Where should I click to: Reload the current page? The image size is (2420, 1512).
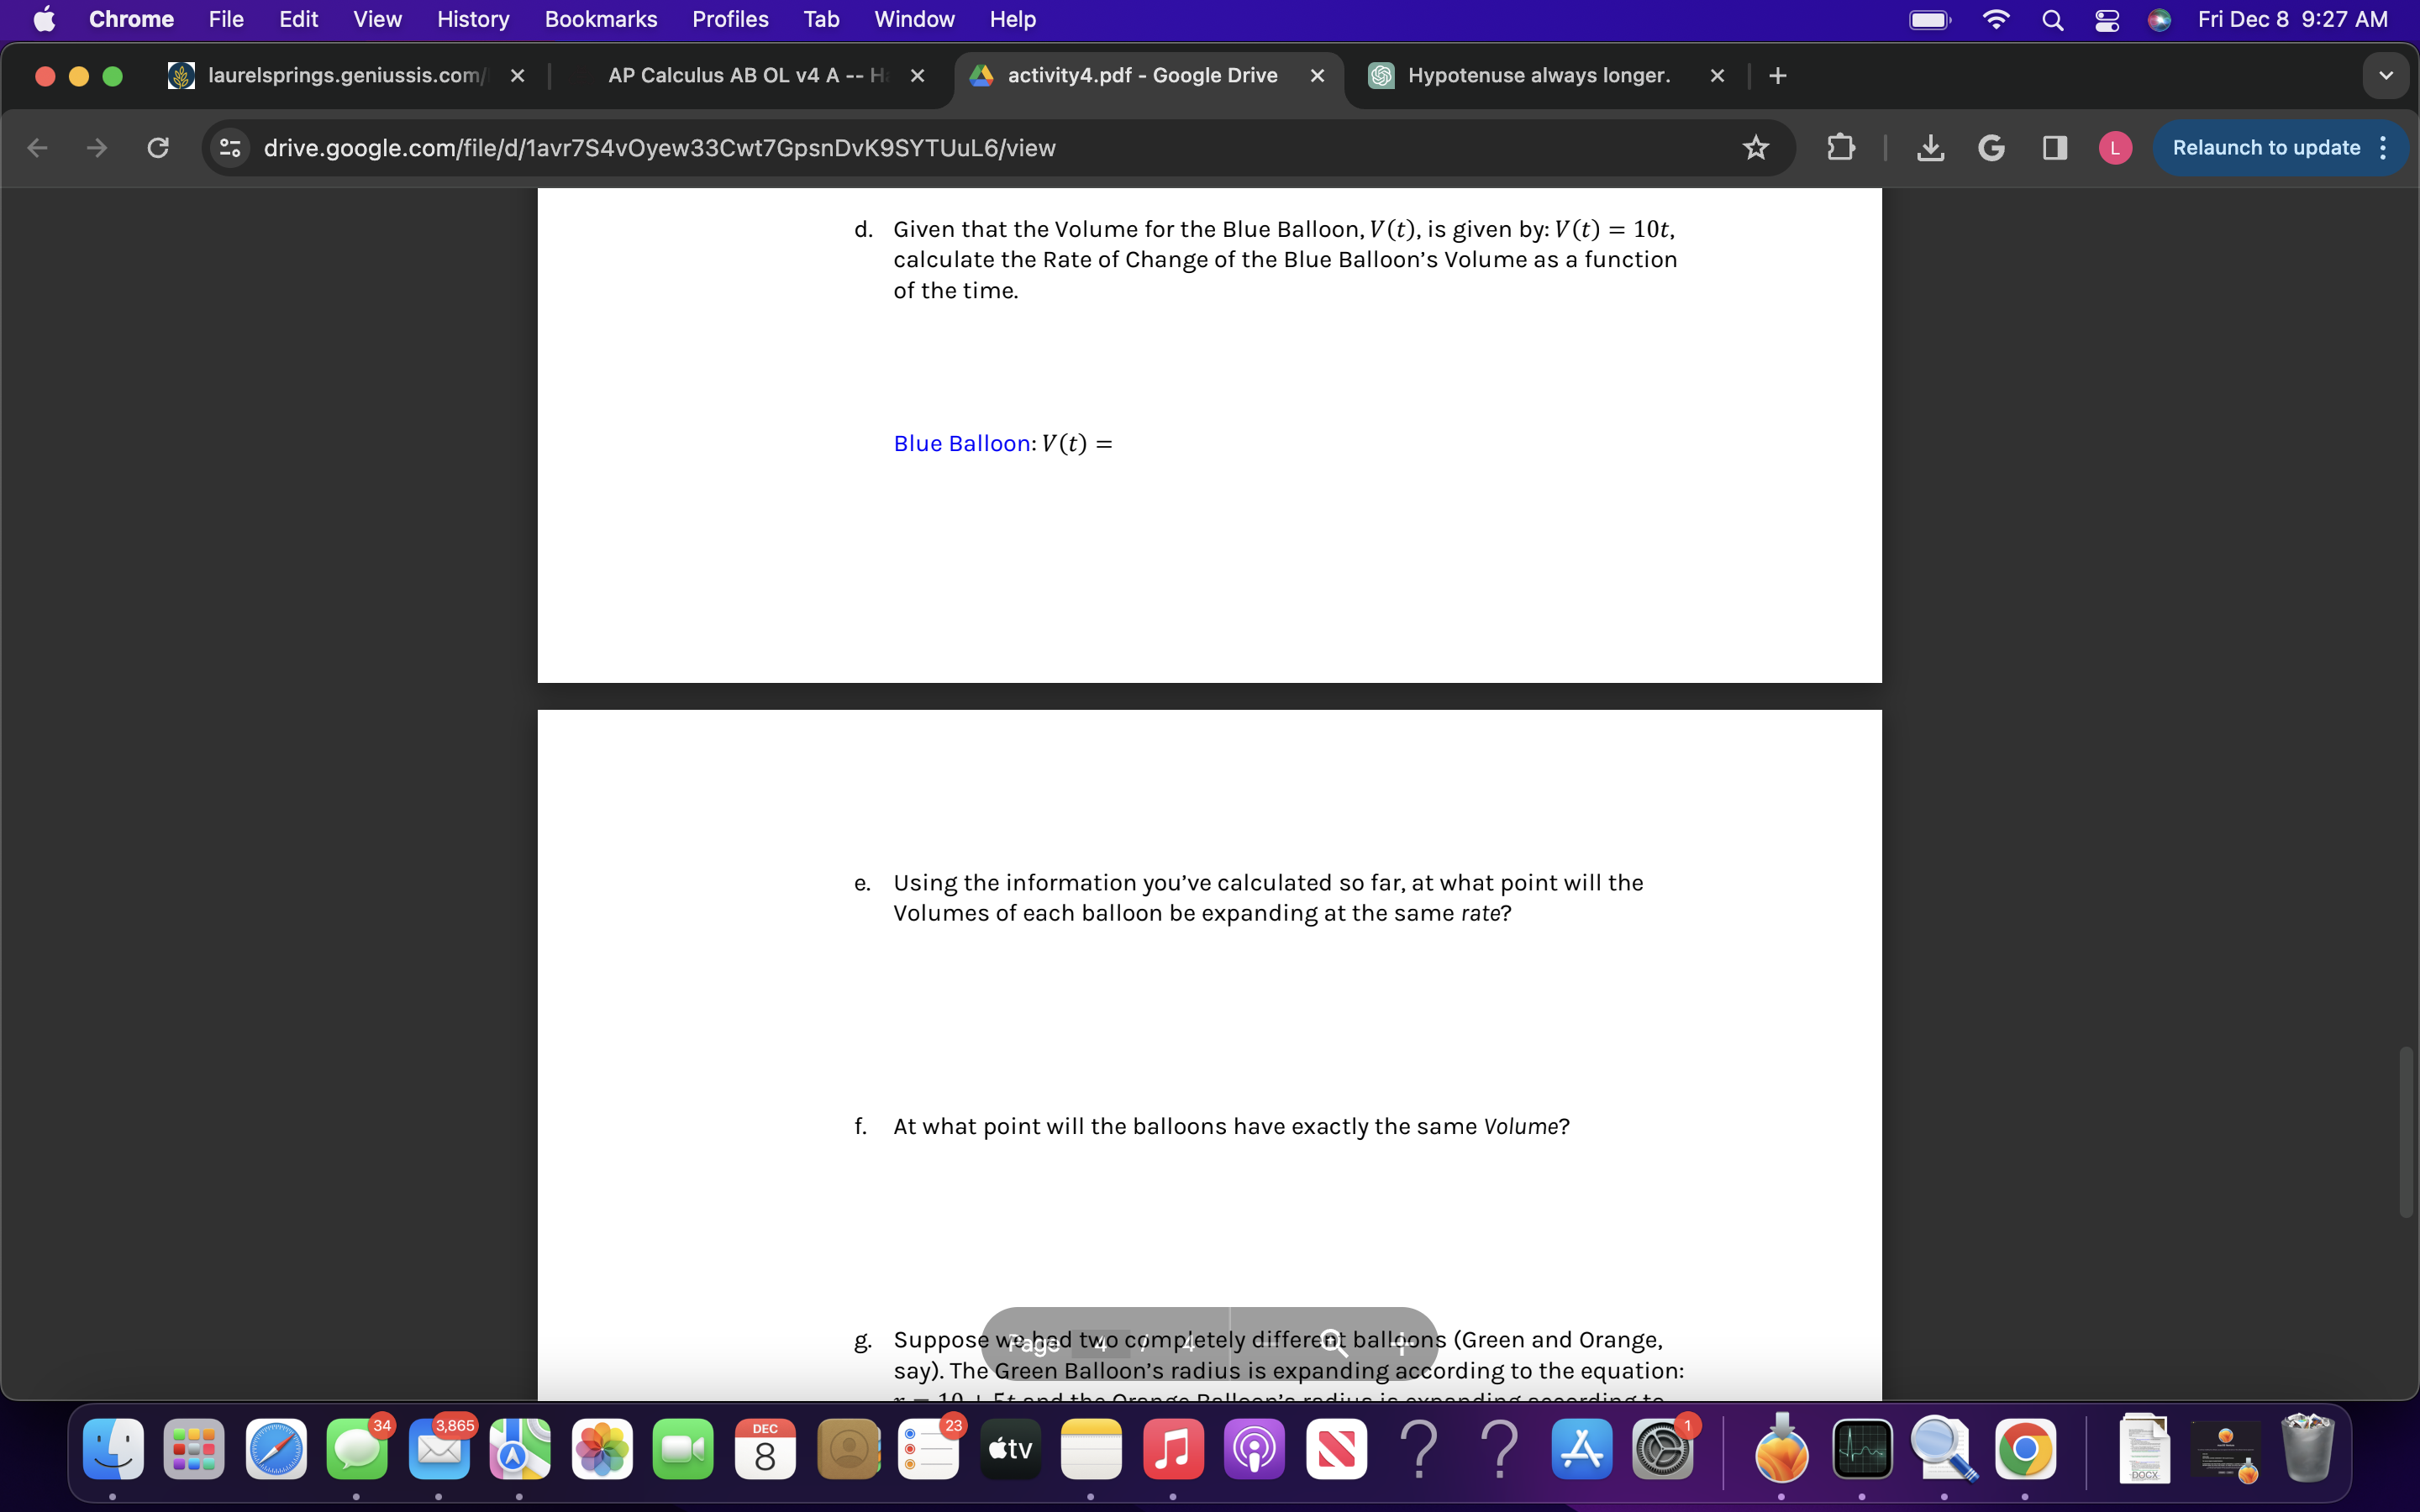[157, 147]
